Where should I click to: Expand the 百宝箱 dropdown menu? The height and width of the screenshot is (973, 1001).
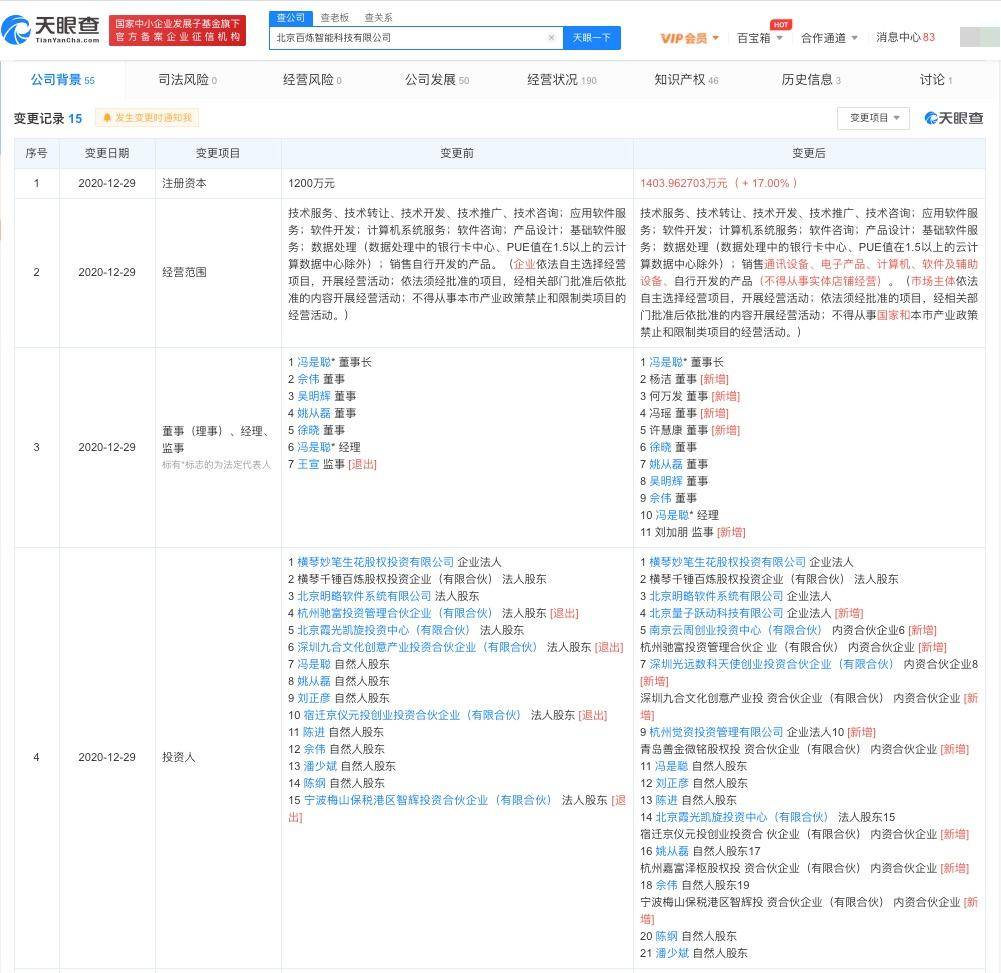760,38
